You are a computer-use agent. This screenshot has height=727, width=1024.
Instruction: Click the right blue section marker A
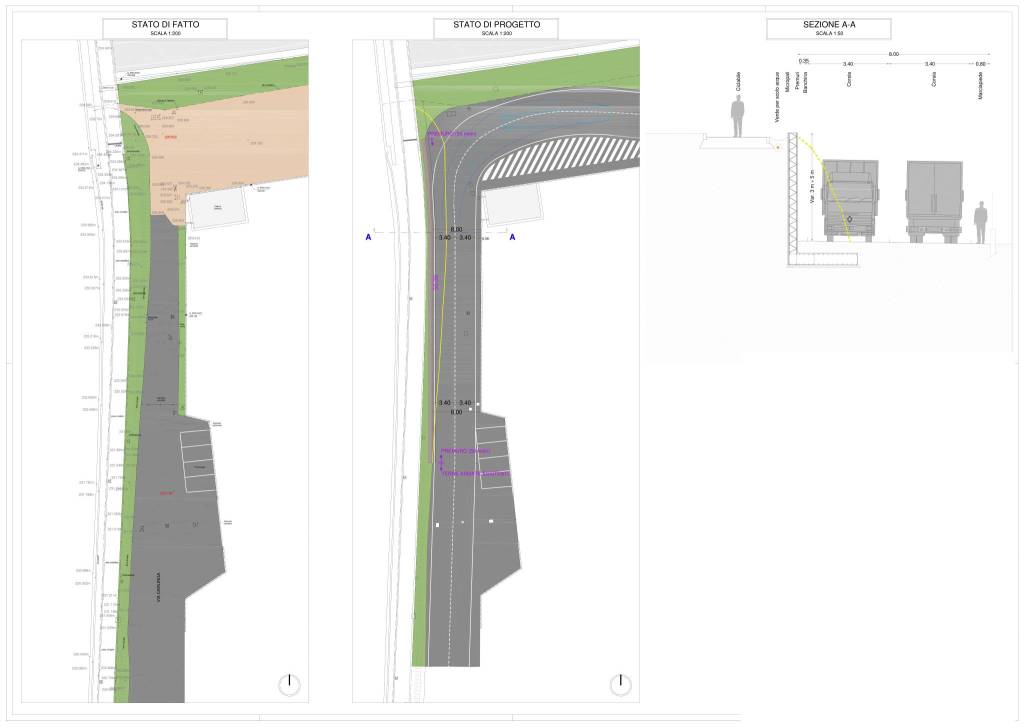513,238
